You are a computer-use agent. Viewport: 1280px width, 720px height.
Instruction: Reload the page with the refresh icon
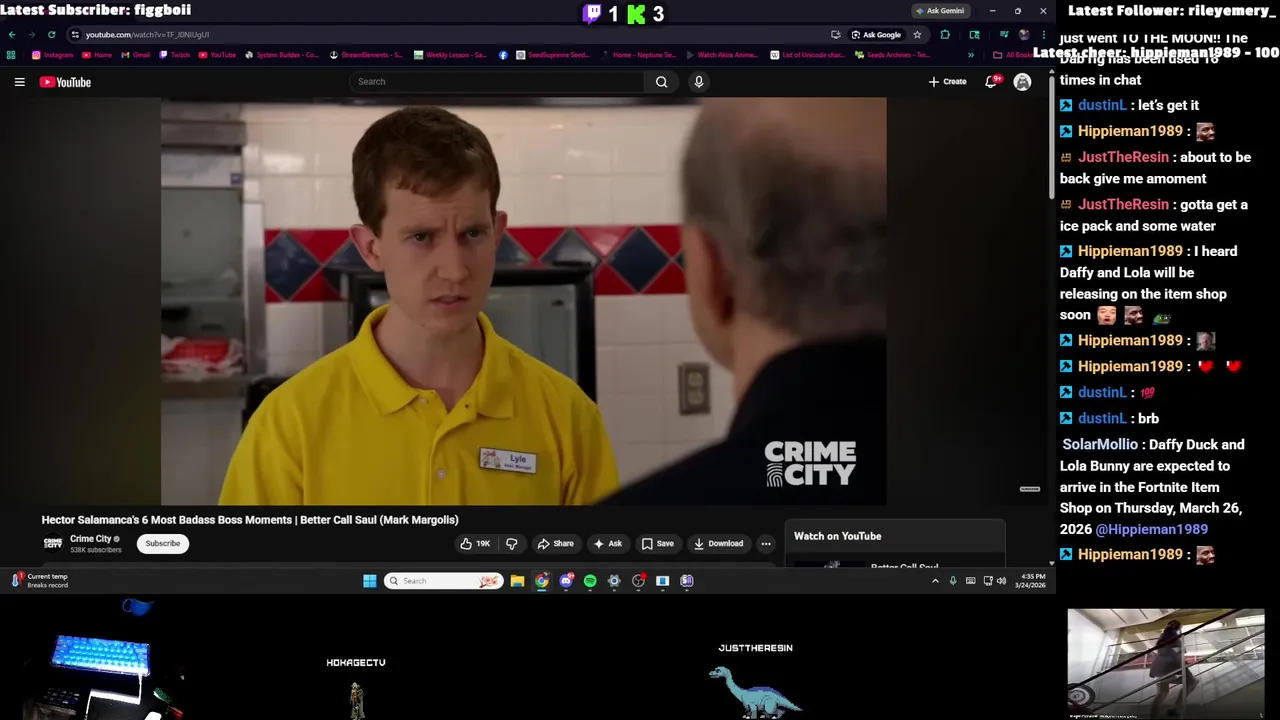coord(51,35)
